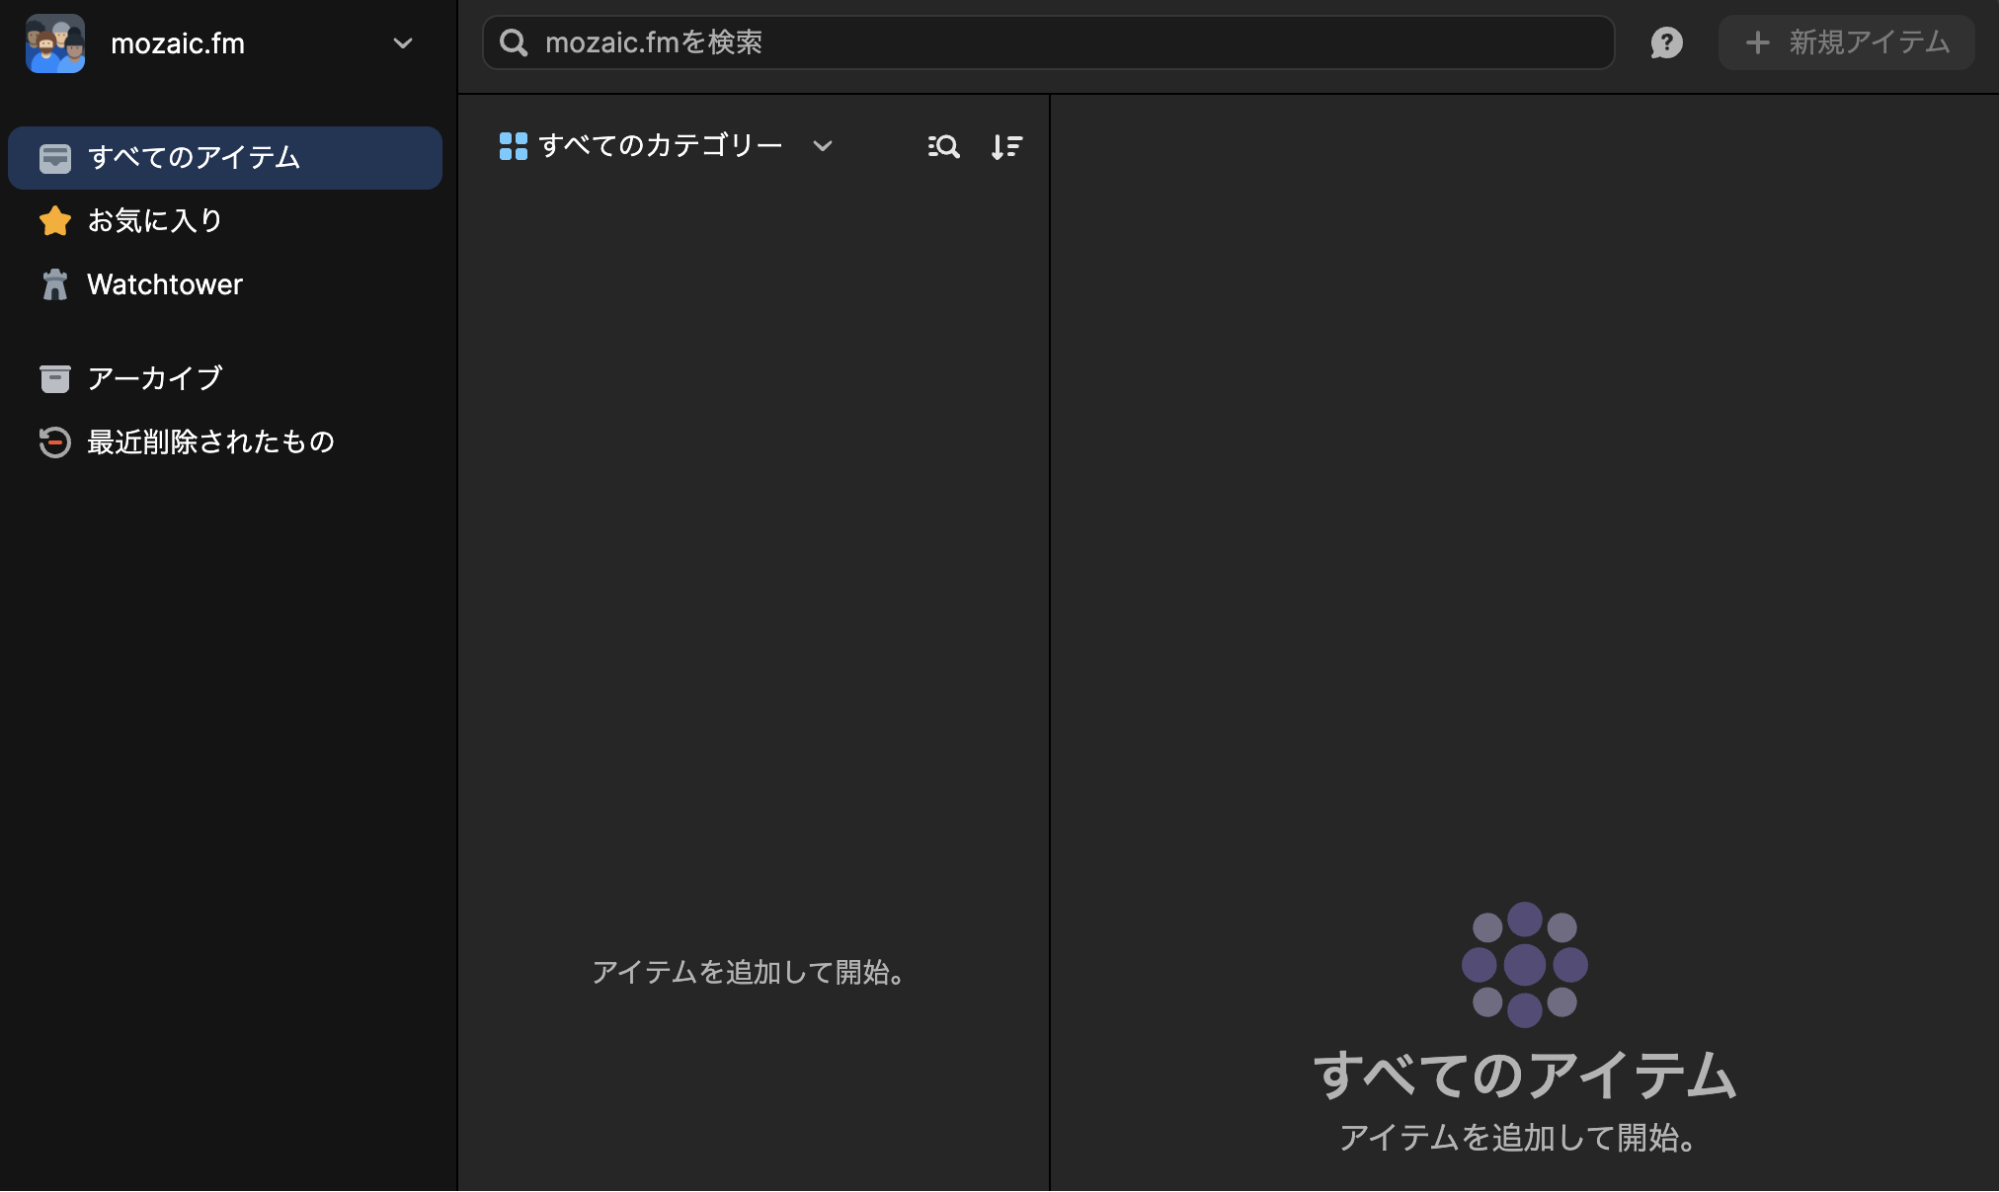Click the 新規アイテム button
Viewport: 1999px width, 1192px height.
click(1846, 42)
